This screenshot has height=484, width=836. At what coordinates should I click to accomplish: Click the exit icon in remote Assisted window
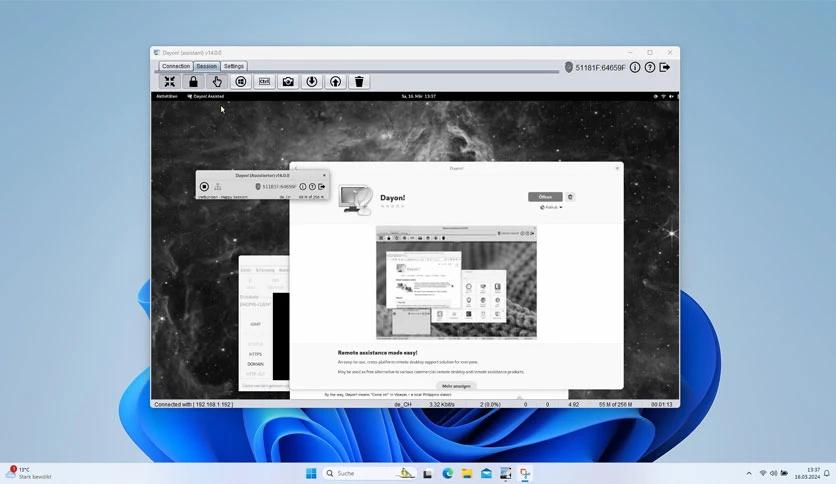[x=321, y=187]
